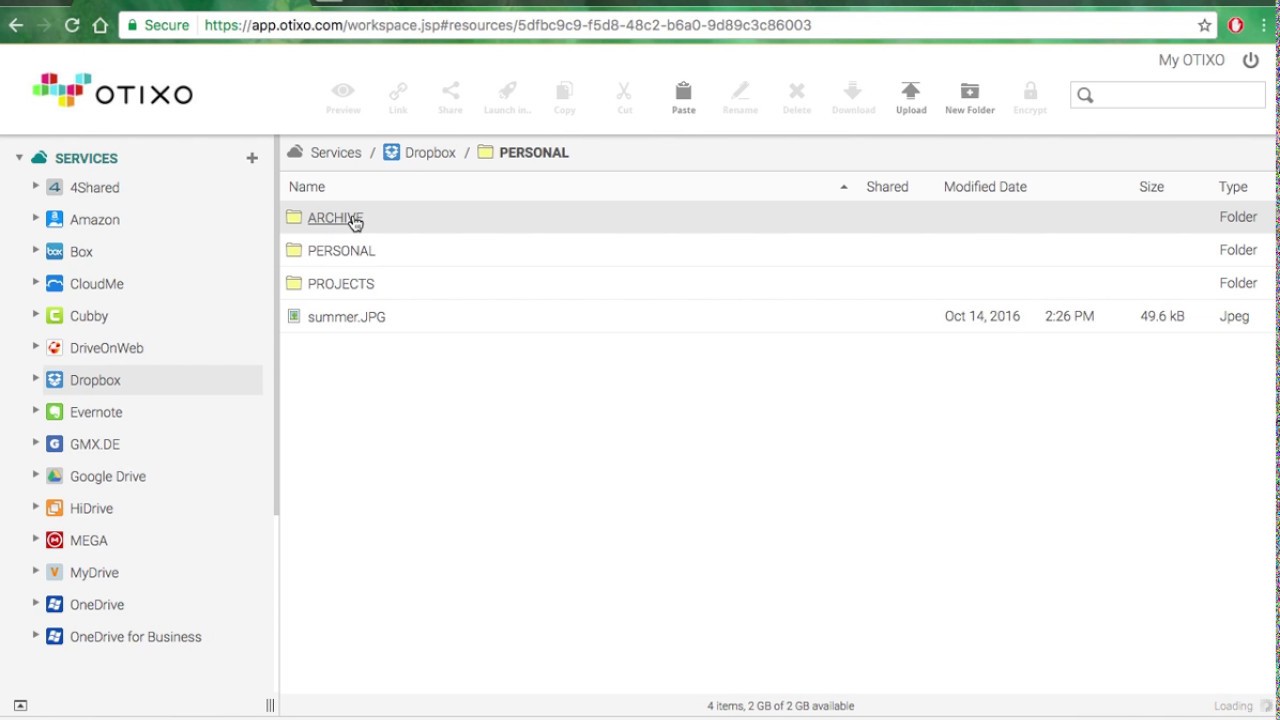The image size is (1280, 720).
Task: Go to Services in the breadcrumb
Action: click(335, 153)
